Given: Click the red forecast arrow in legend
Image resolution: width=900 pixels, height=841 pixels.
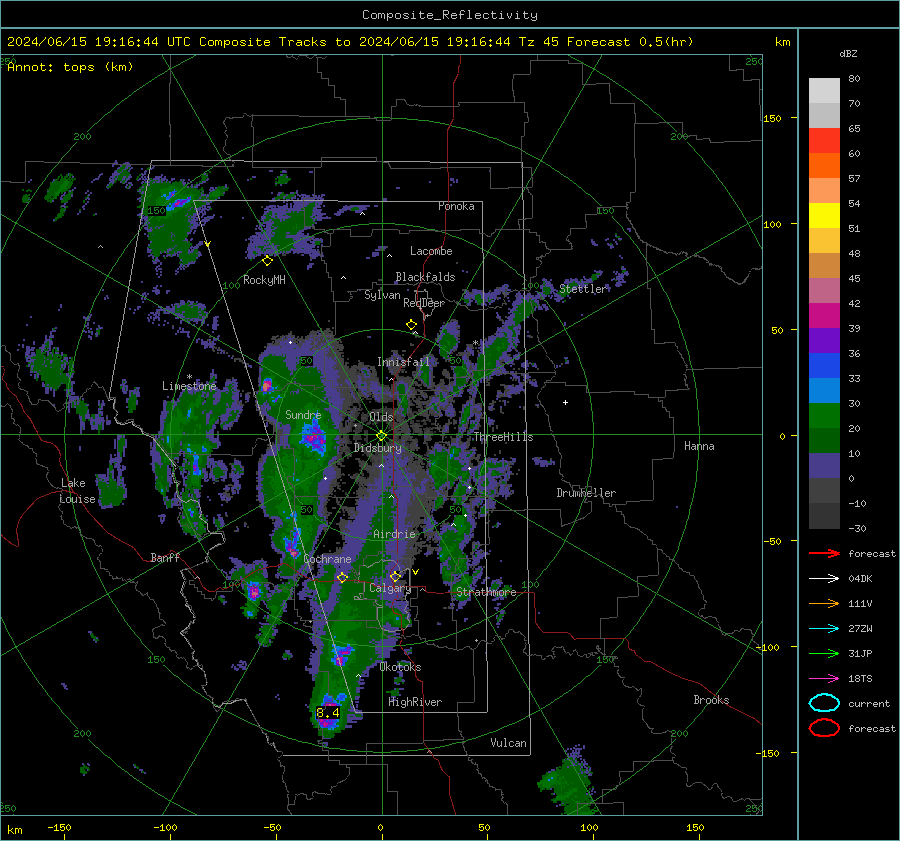Looking at the screenshot, I should click(x=824, y=553).
